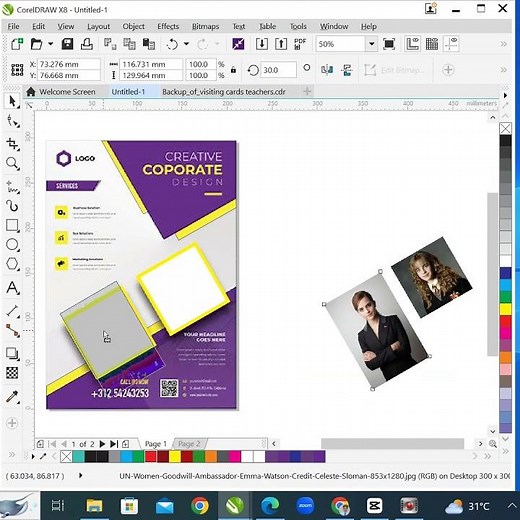The width and height of the screenshot is (520, 520).
Task: Choose the Crop tool
Action: 12,144
